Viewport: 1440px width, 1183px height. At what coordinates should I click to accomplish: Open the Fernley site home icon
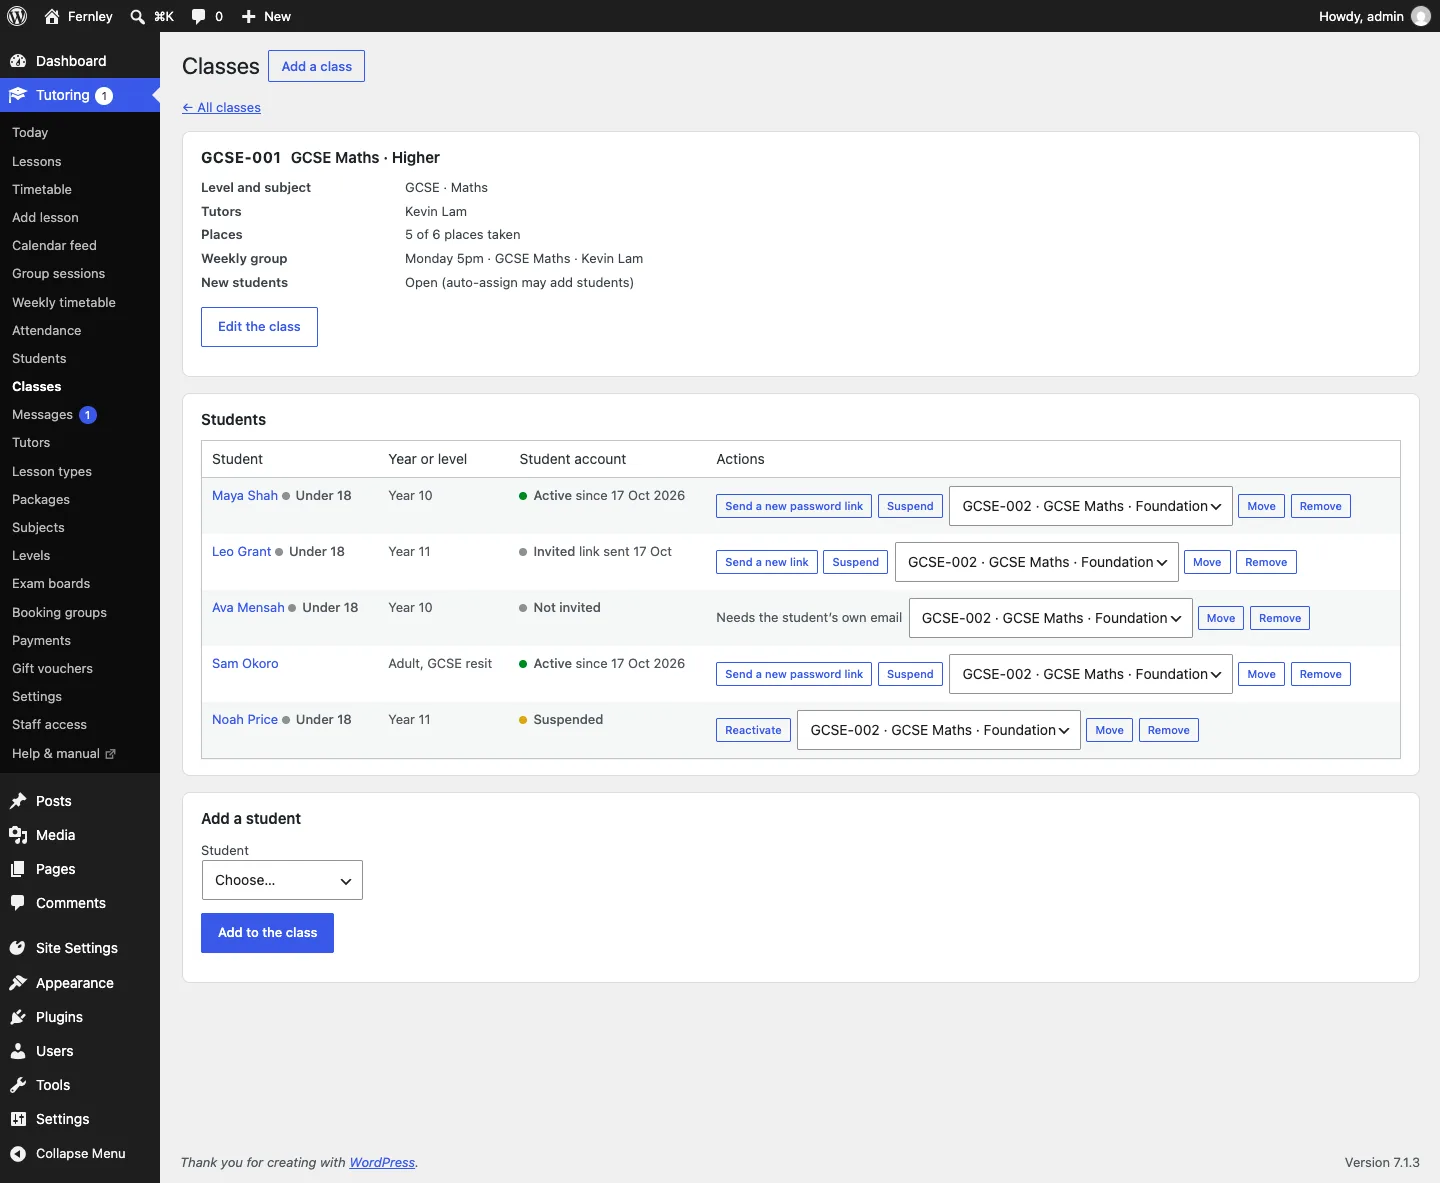pyautogui.click(x=52, y=16)
